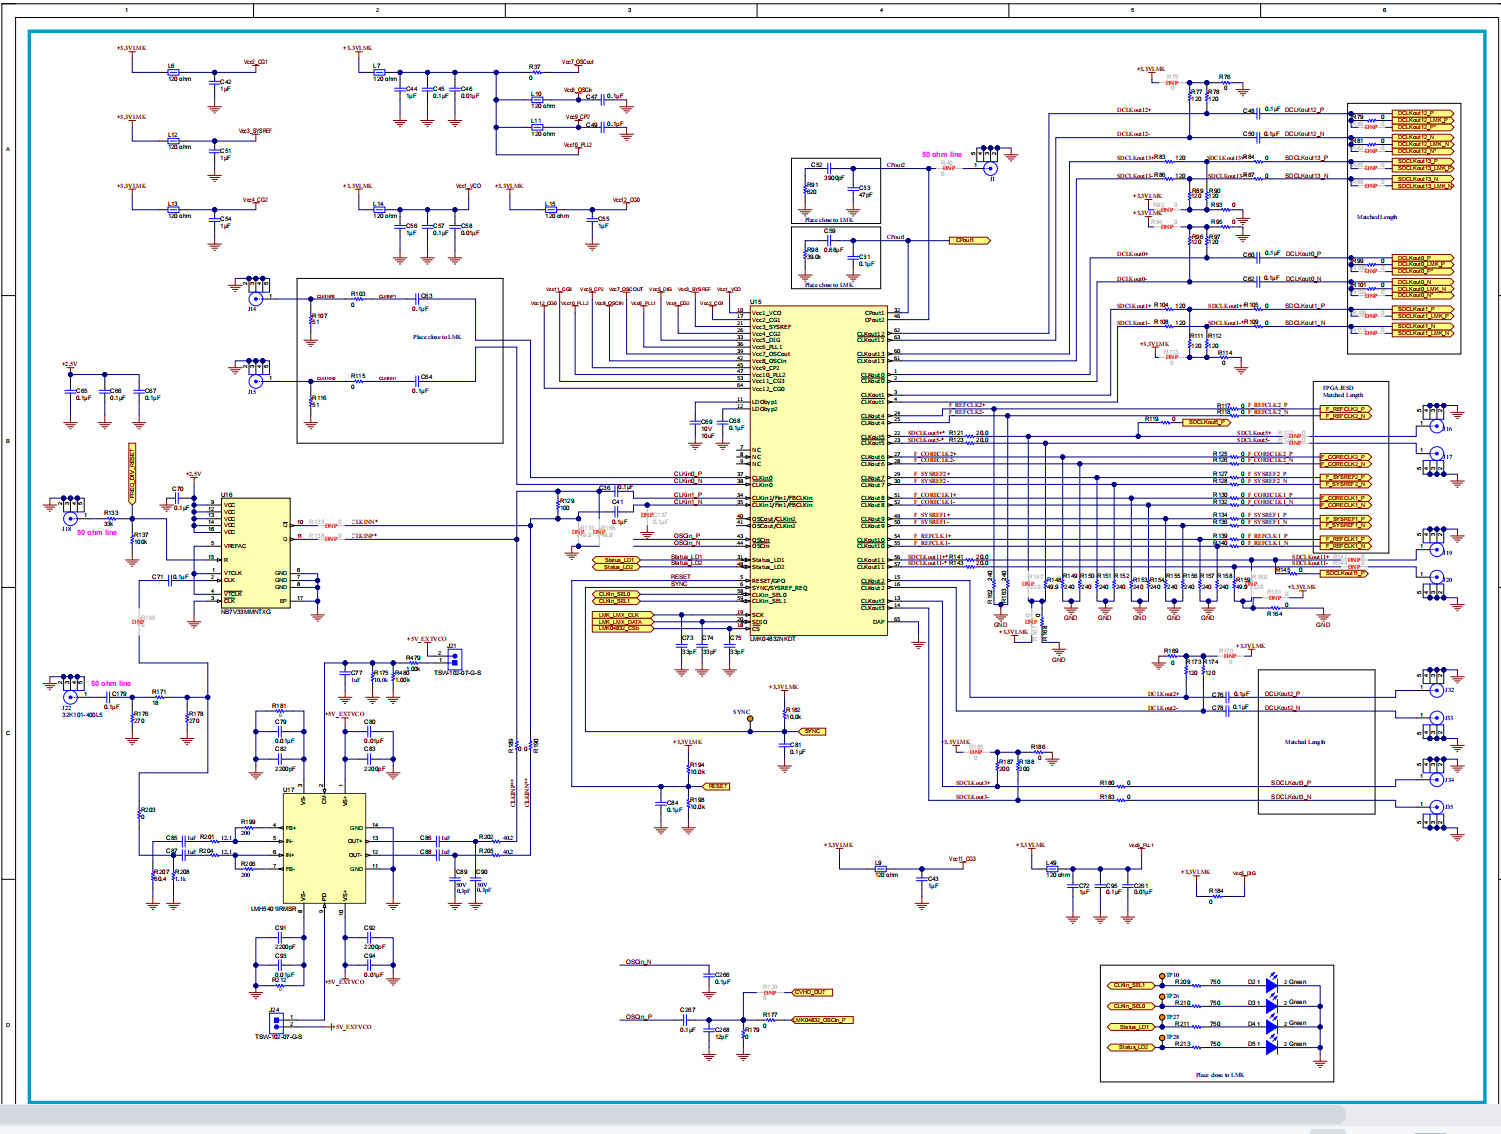Click the Vcc3_SYSREF net label beside L12
Image resolution: width=1501 pixels, height=1134 pixels.
point(255,131)
